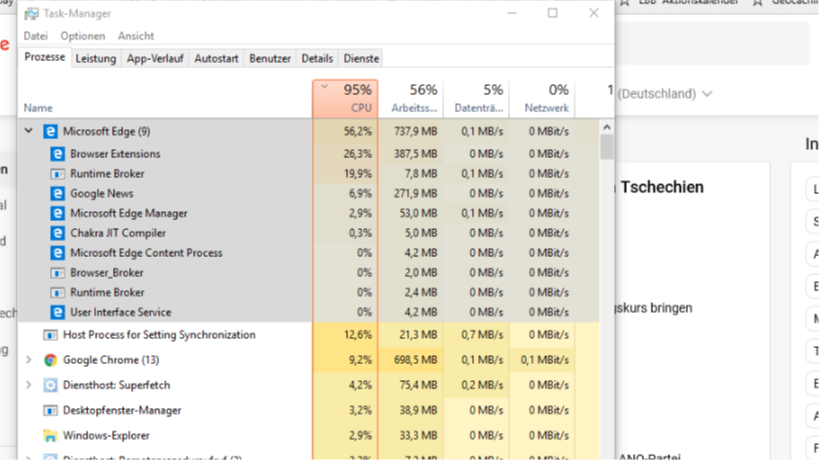Click the Google News Edge icon
This screenshot has height=460, width=819.
click(57, 193)
